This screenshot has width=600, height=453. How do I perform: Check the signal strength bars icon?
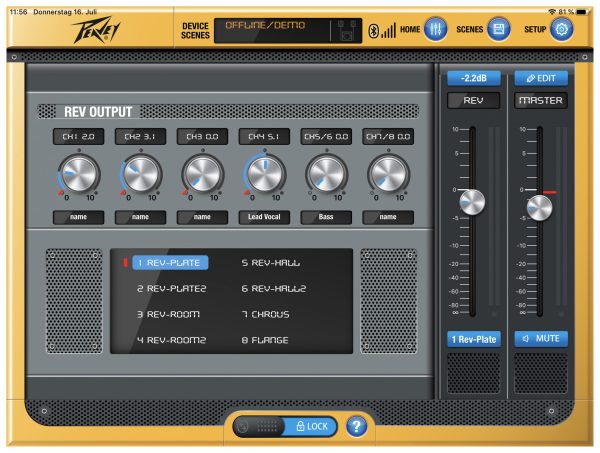(x=388, y=31)
